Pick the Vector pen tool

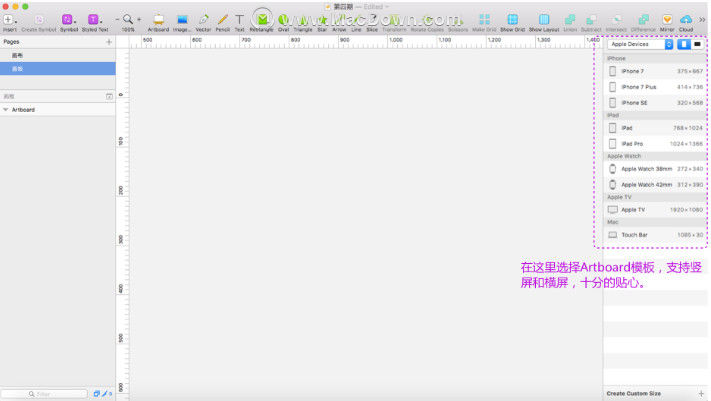tap(203, 22)
